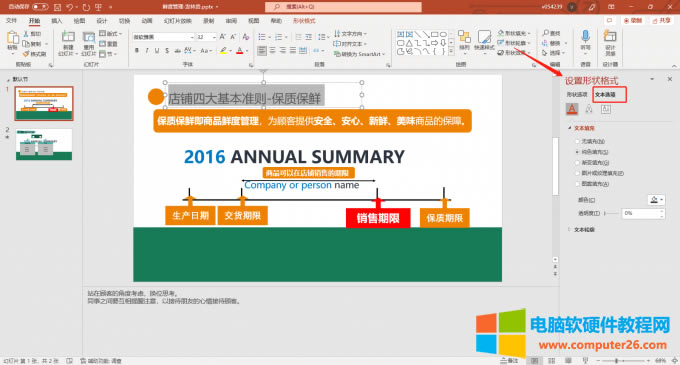Switch to the Insert ribbon tab

(56, 21)
